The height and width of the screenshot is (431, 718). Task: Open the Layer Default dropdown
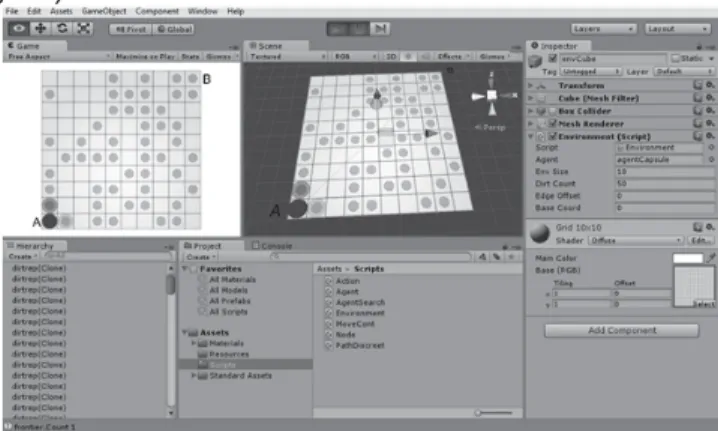tap(684, 71)
